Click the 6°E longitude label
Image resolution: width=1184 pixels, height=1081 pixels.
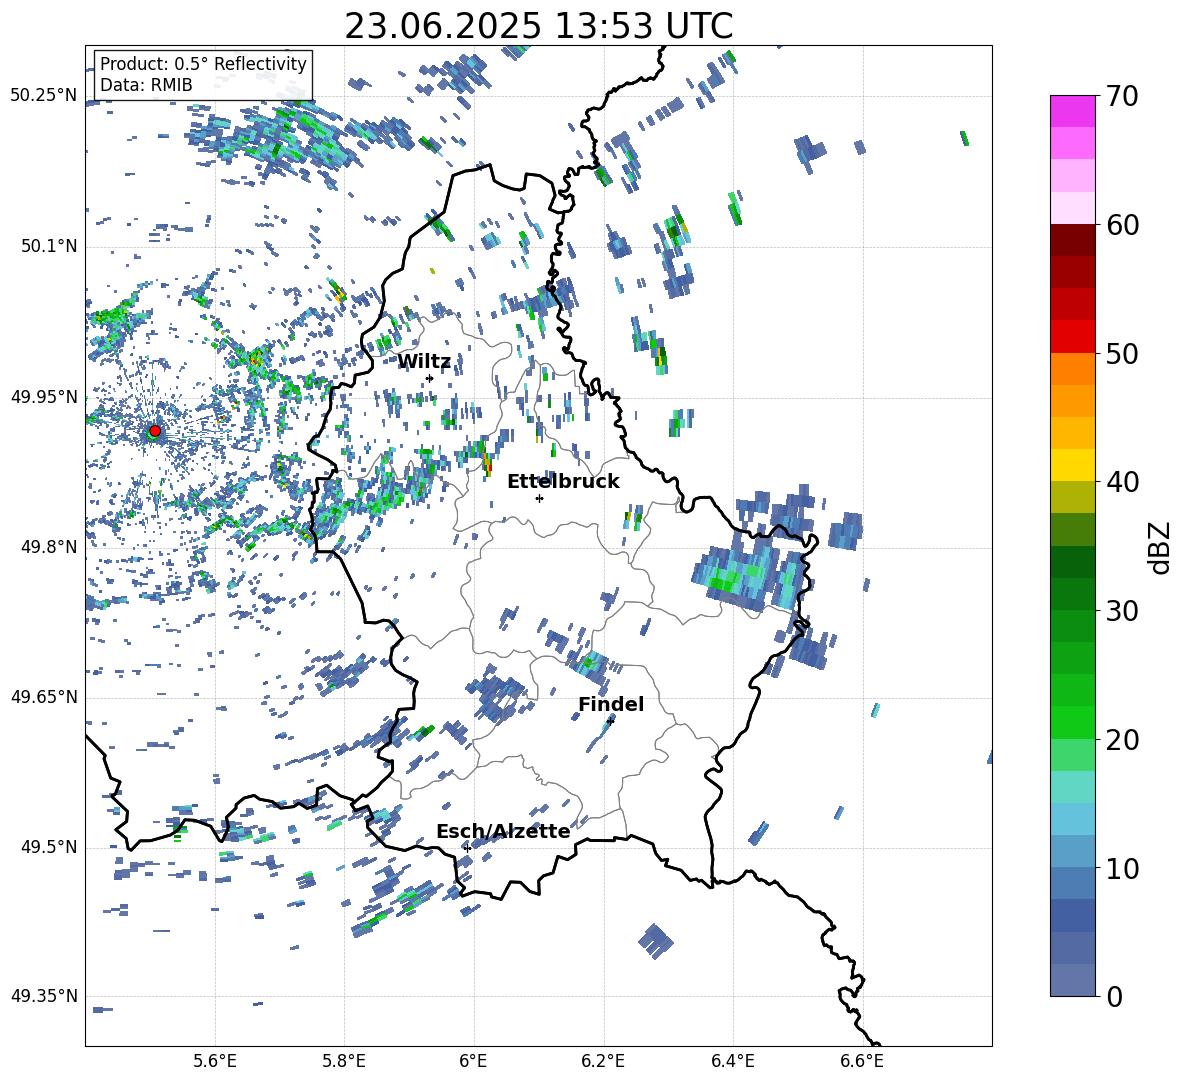[x=473, y=1061]
